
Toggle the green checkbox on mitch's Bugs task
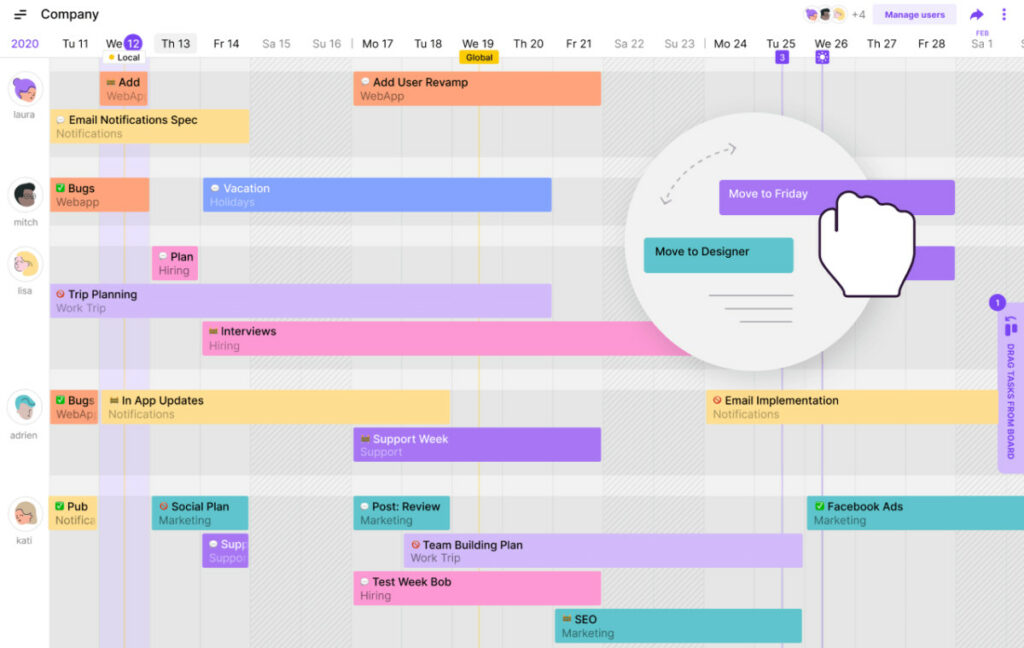(60, 188)
